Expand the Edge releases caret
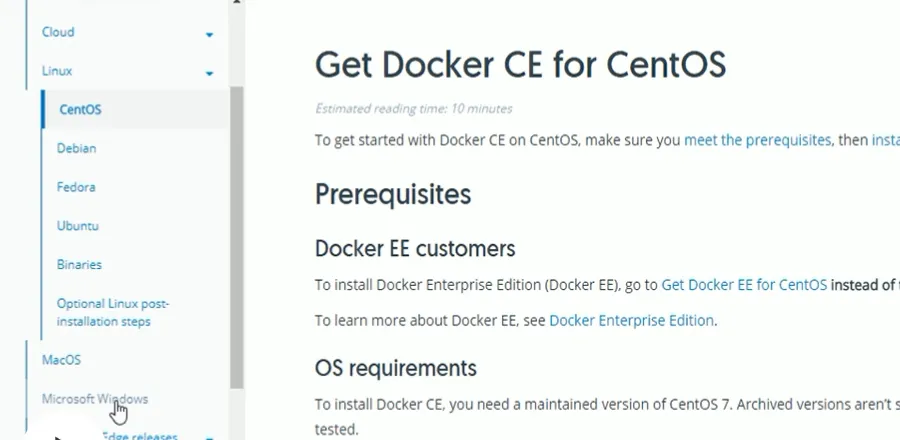Image resolution: width=900 pixels, height=440 pixels. tap(209, 437)
